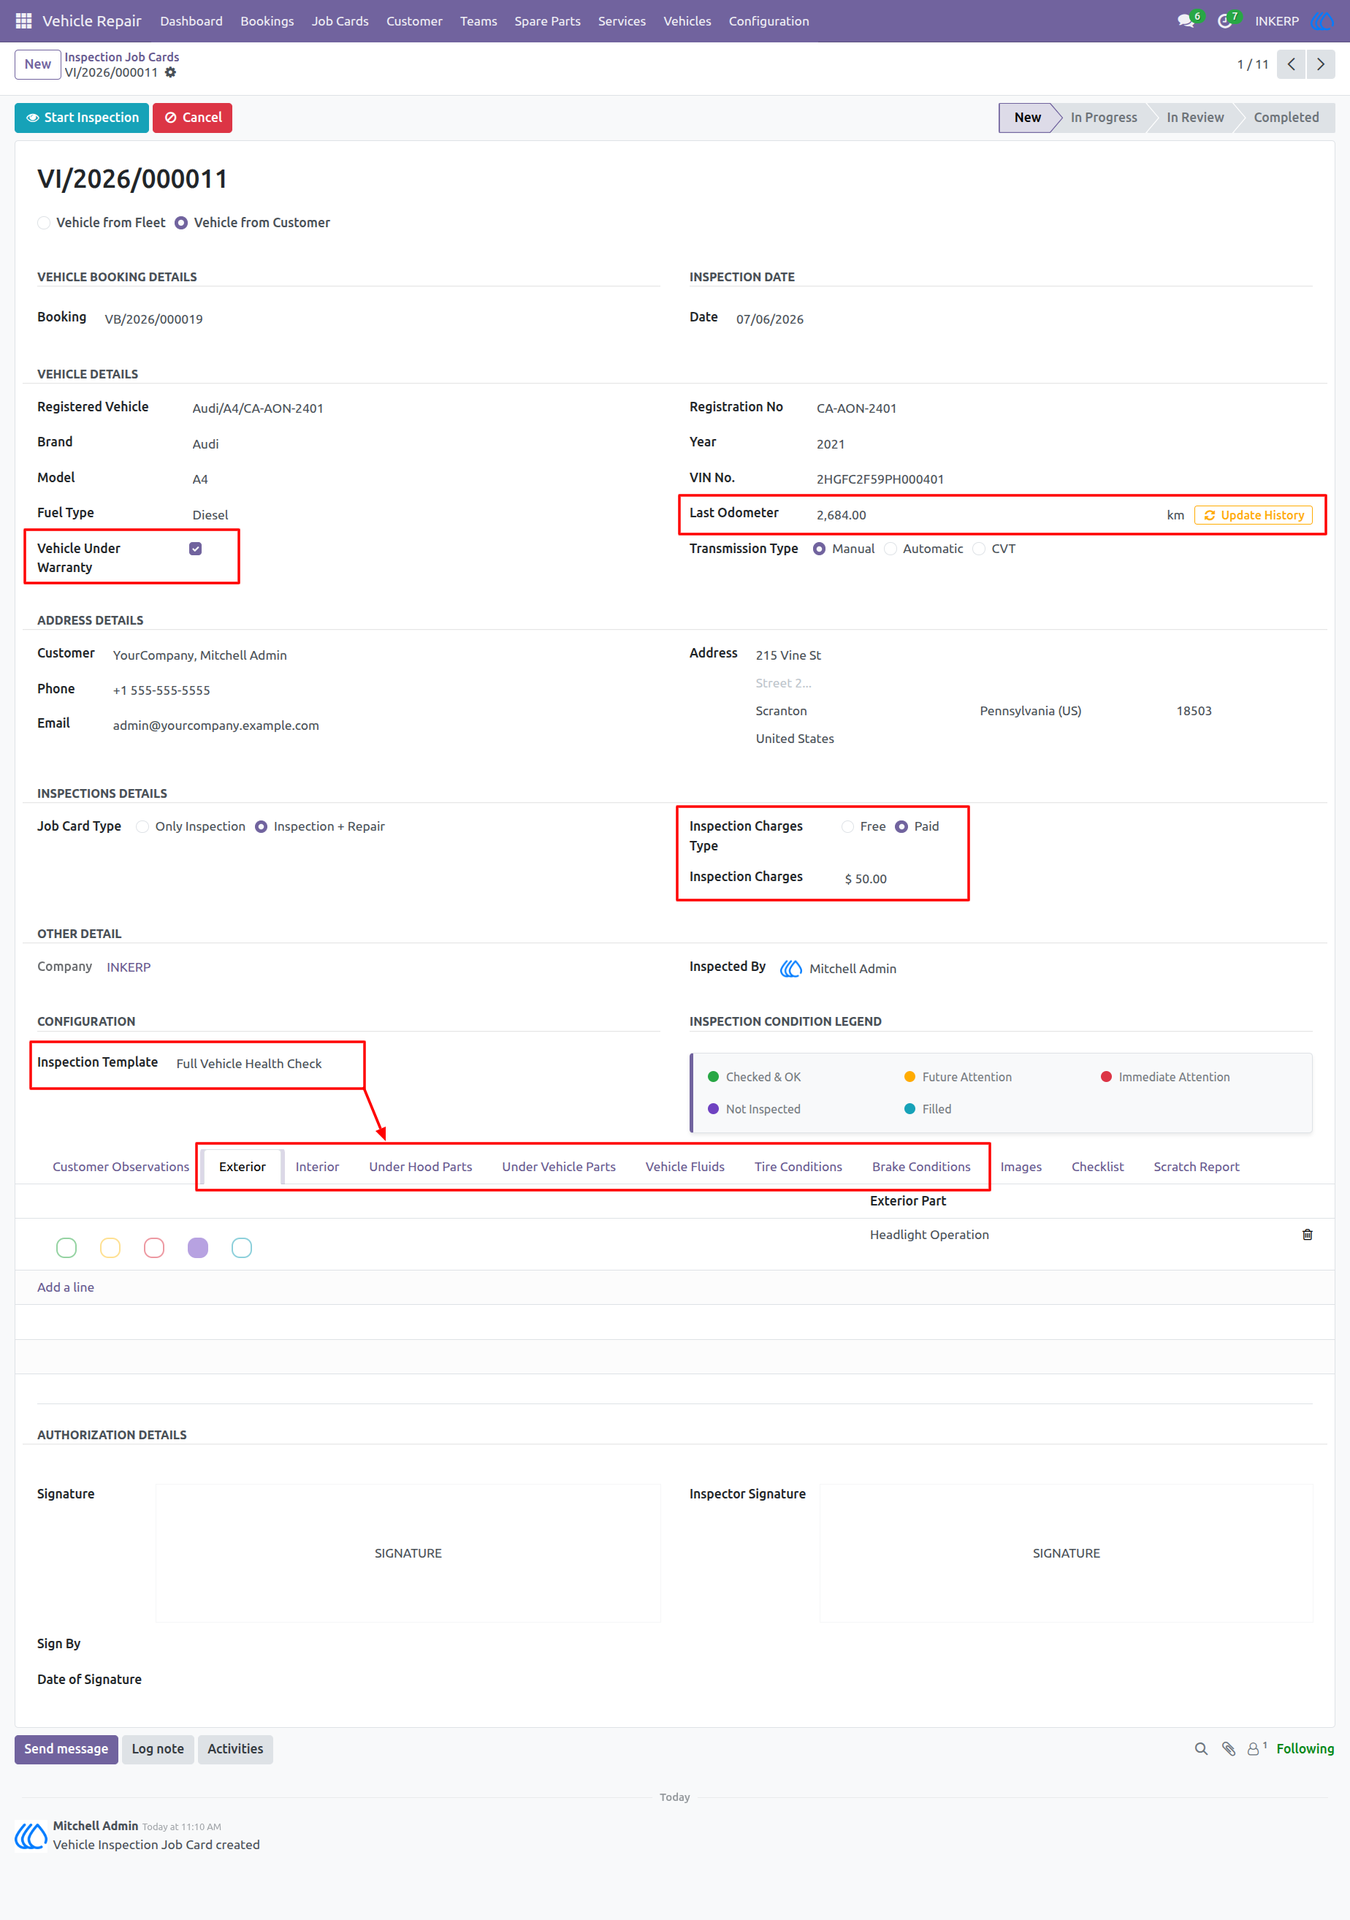Delete the Headlight Operation line

[x=1307, y=1235]
